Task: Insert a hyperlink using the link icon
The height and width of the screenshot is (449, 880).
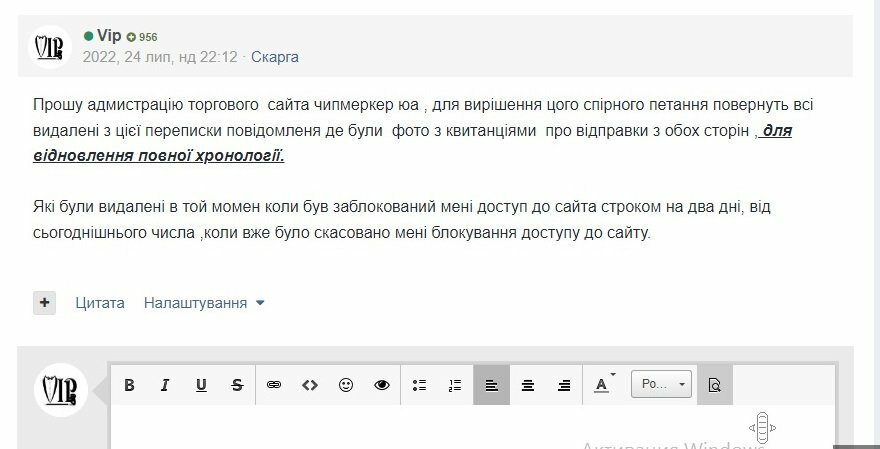Action: click(x=274, y=385)
